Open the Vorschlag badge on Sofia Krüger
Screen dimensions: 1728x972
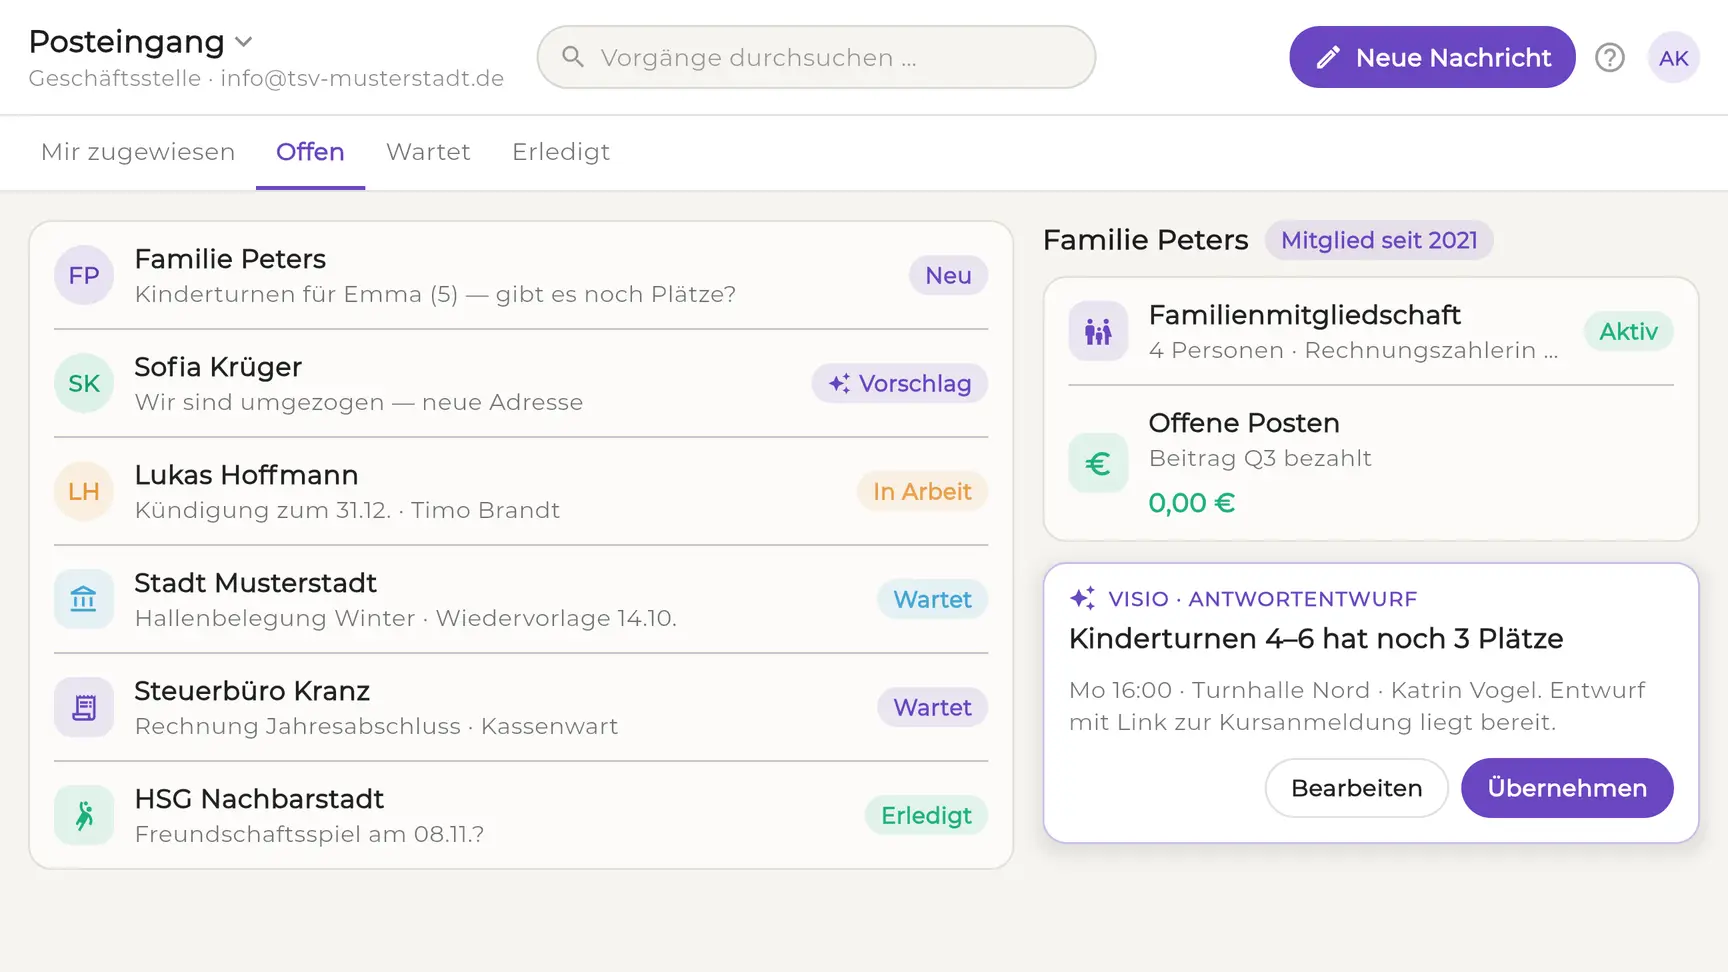[900, 383]
